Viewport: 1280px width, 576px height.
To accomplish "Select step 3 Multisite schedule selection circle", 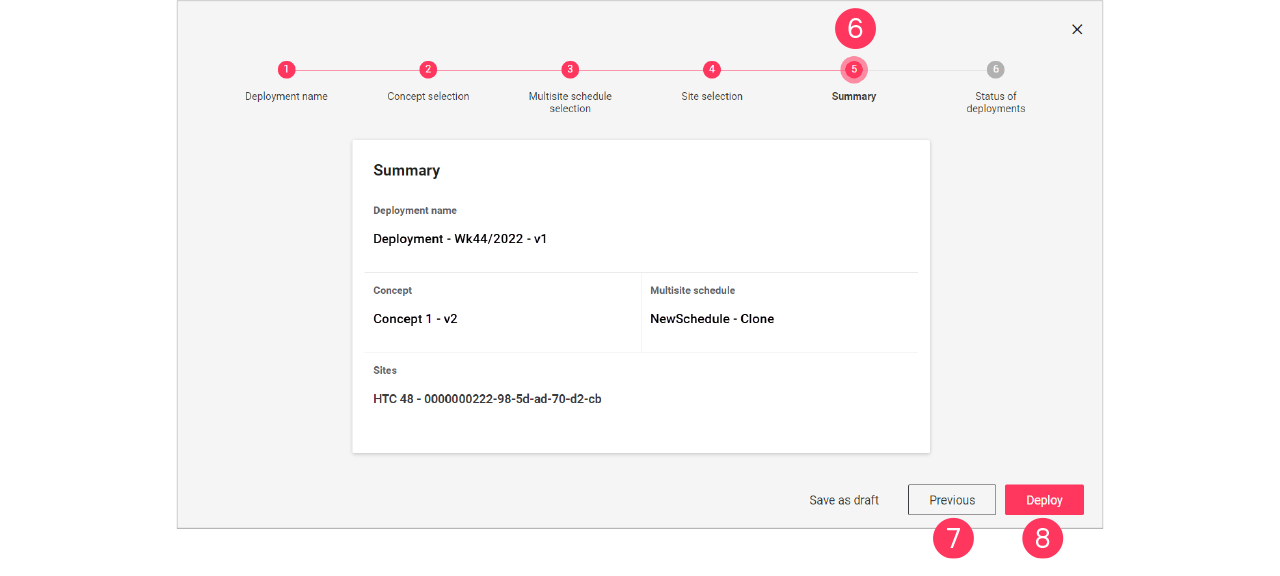I will click(570, 70).
